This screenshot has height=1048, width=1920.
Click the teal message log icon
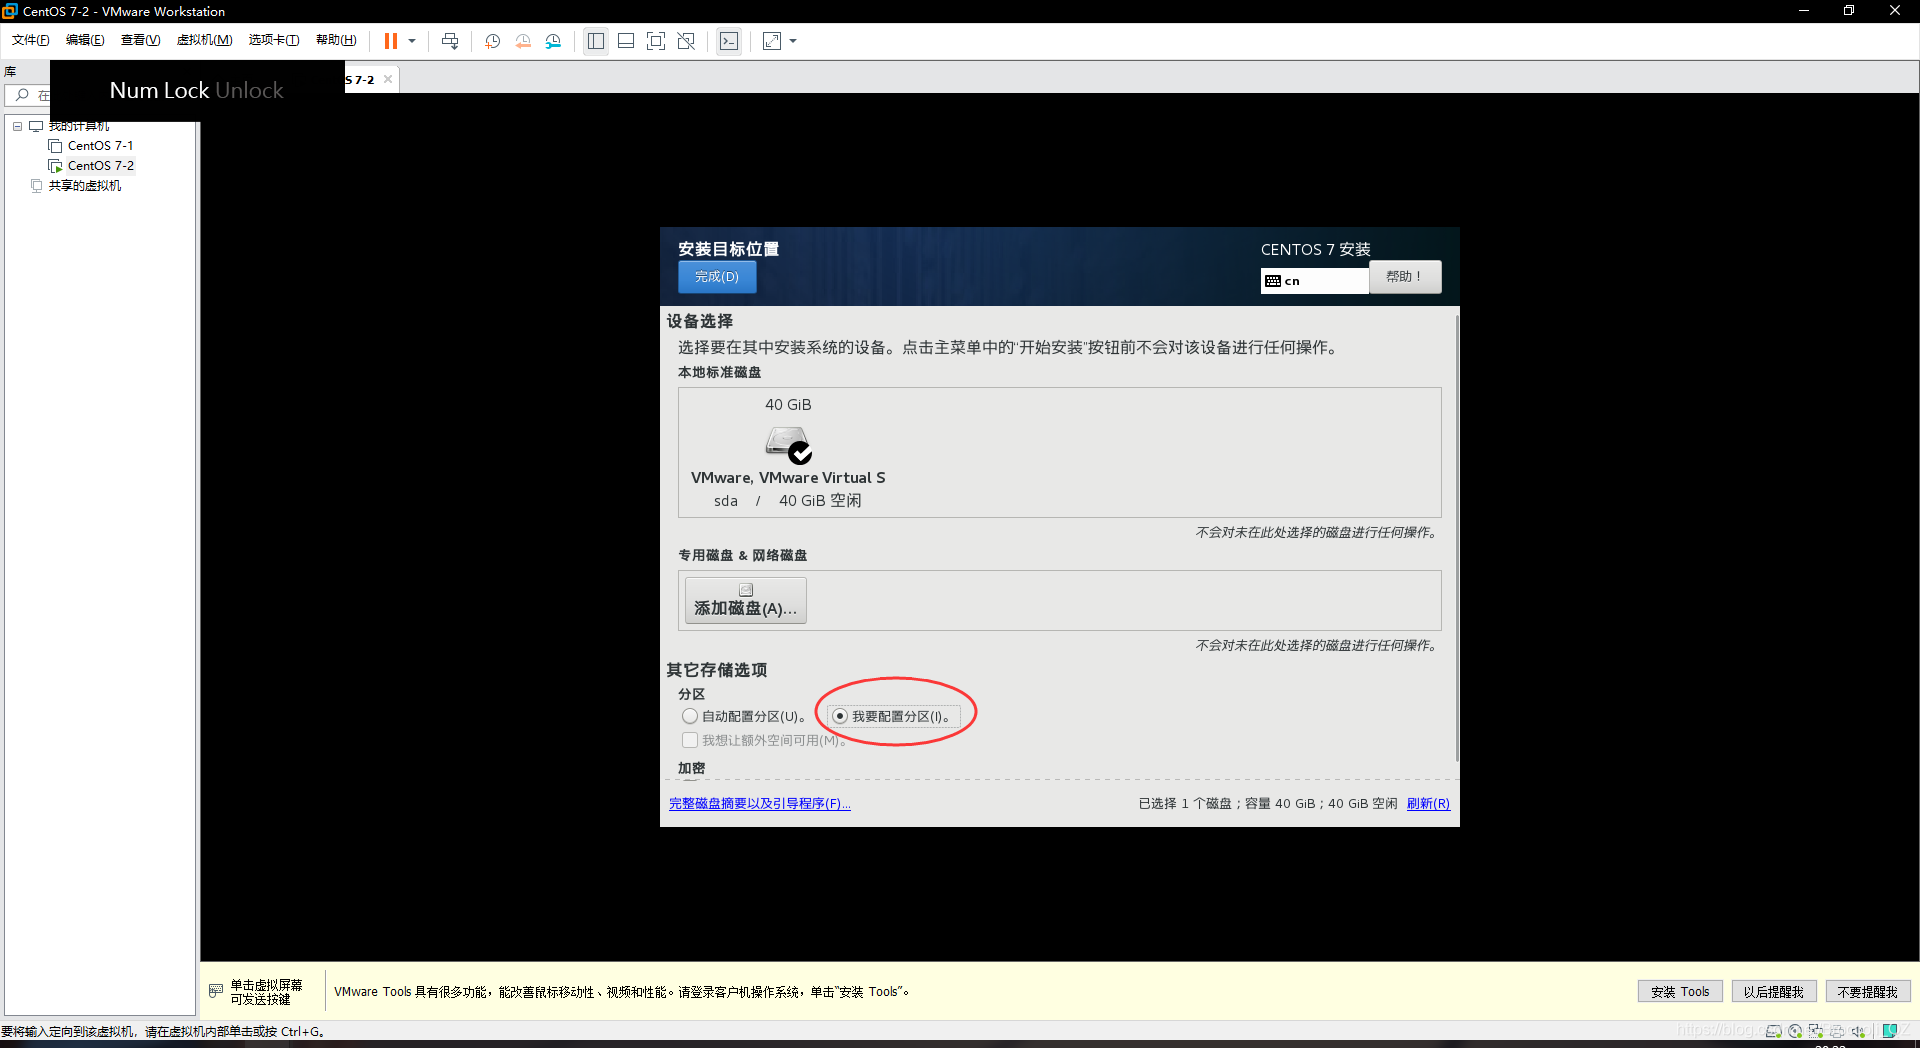click(1890, 1031)
